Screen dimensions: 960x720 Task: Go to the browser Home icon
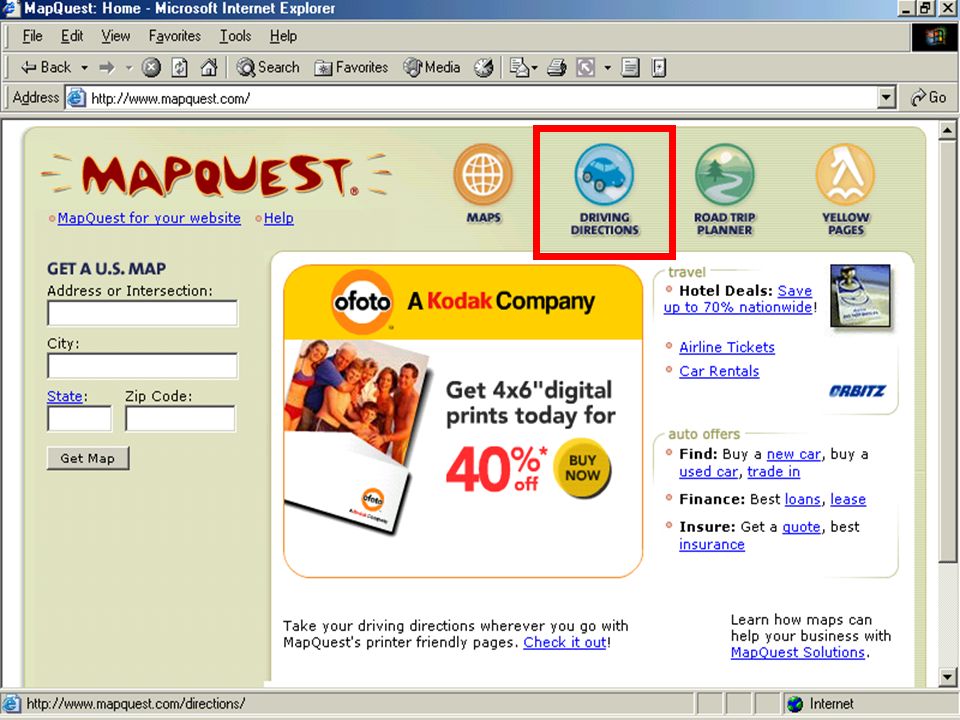coord(209,67)
